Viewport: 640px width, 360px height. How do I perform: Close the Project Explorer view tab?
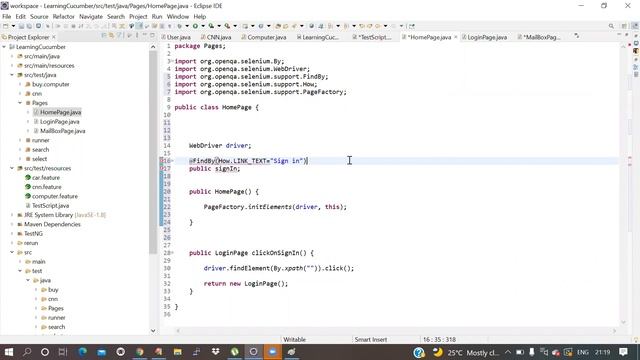53,37
